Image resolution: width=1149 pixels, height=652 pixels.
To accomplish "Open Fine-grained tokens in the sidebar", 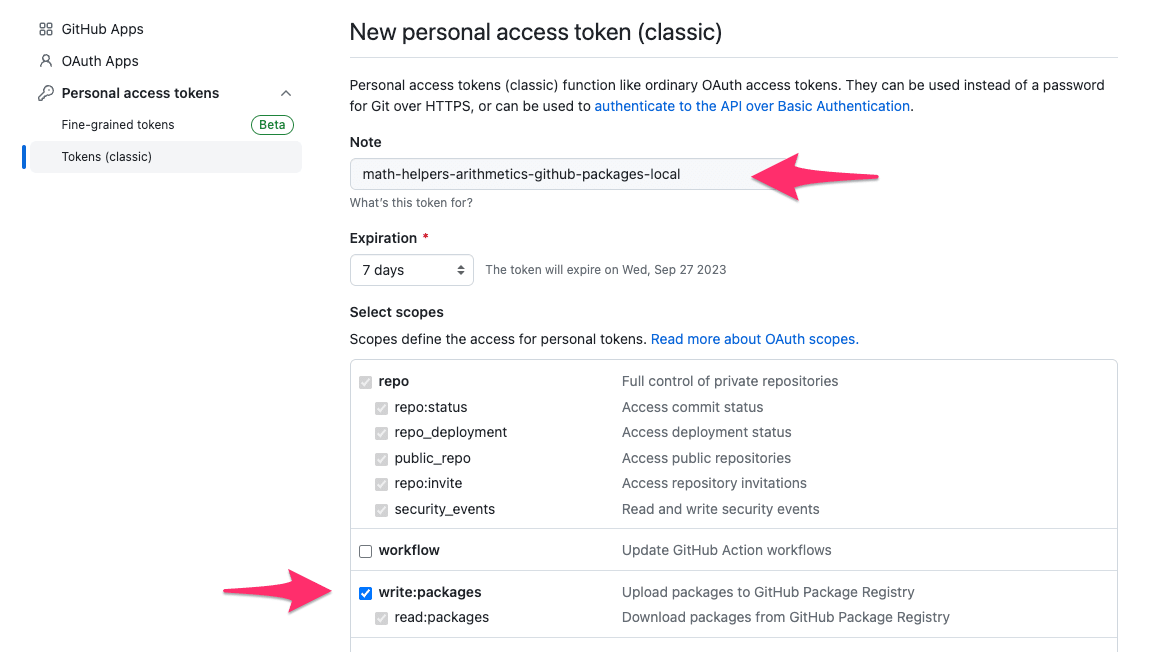I will 118,125.
